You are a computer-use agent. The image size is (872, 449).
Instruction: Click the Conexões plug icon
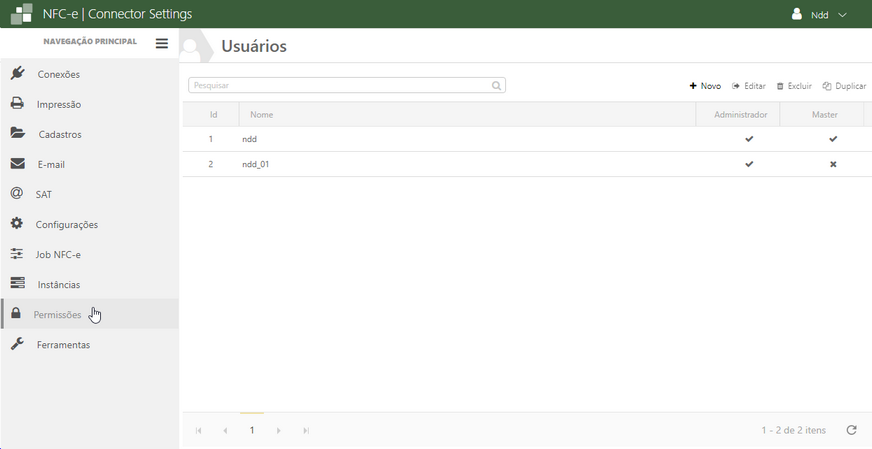(x=17, y=74)
